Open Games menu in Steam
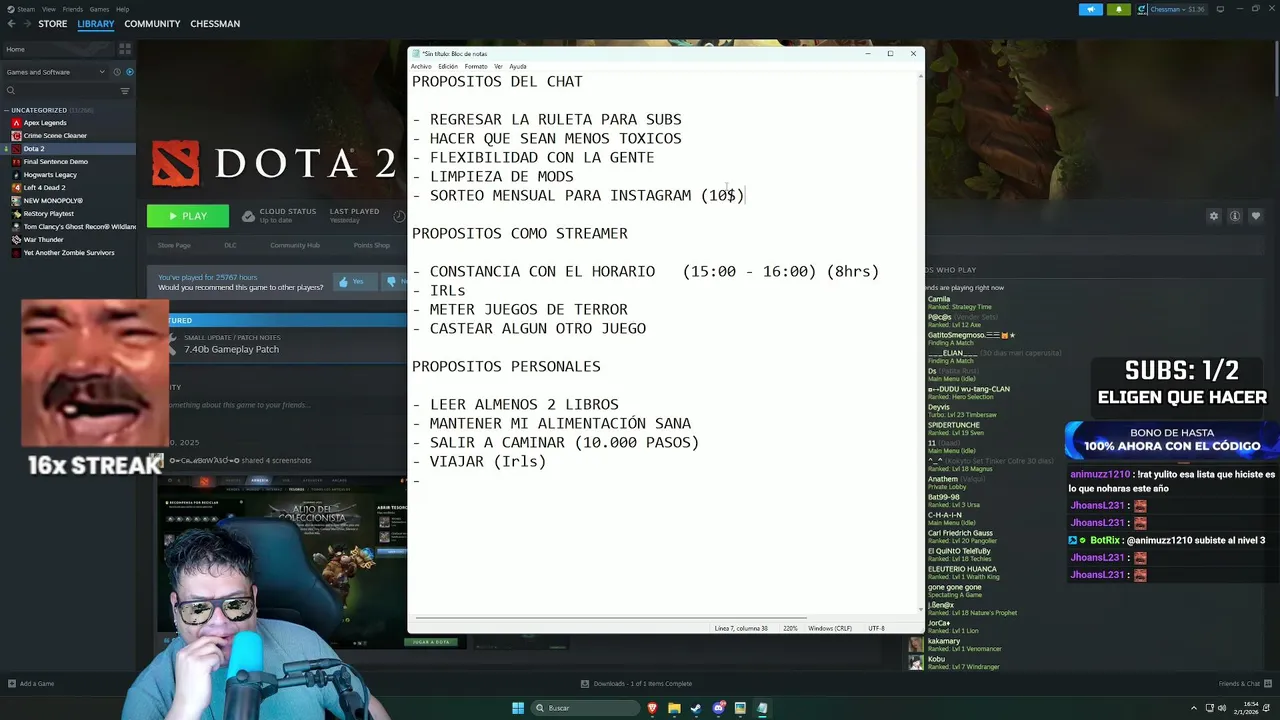The image size is (1280, 720). (x=99, y=9)
